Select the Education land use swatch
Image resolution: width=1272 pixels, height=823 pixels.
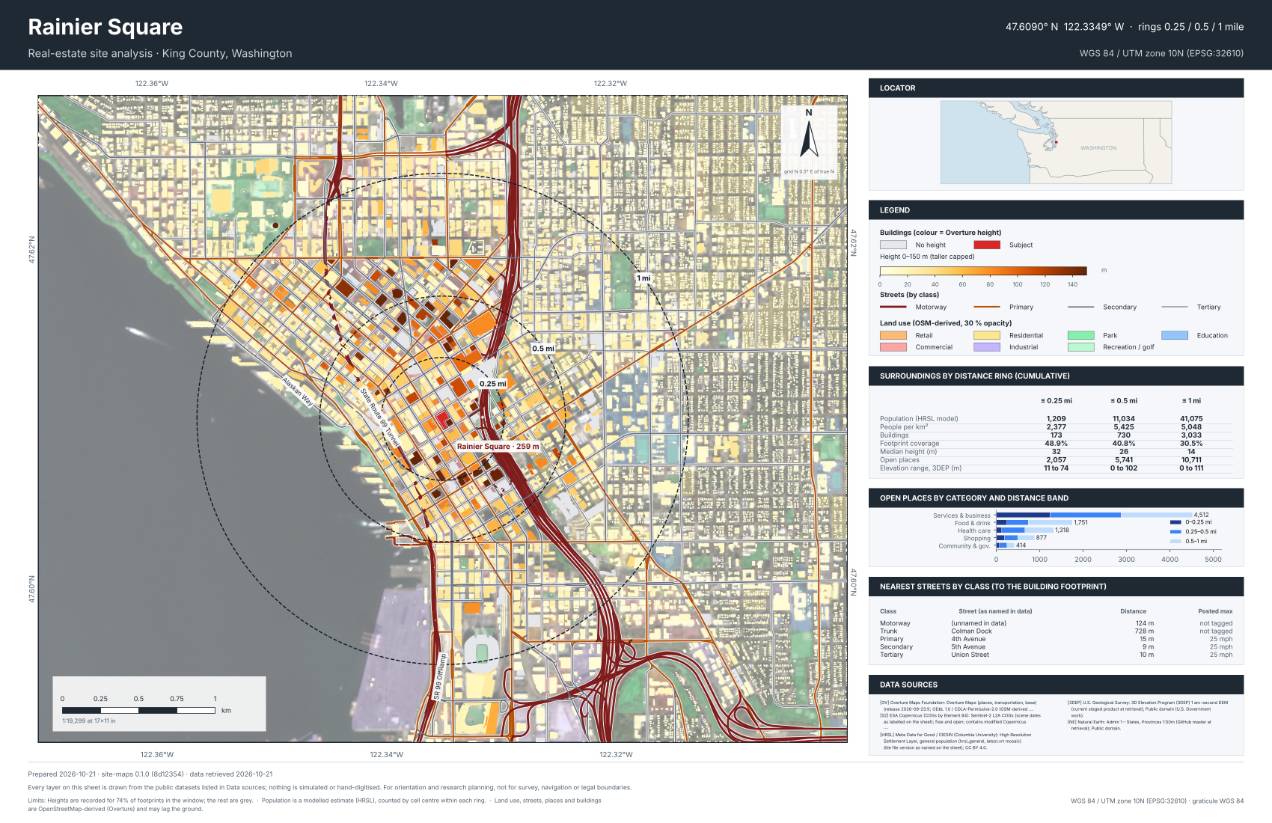coord(1175,335)
